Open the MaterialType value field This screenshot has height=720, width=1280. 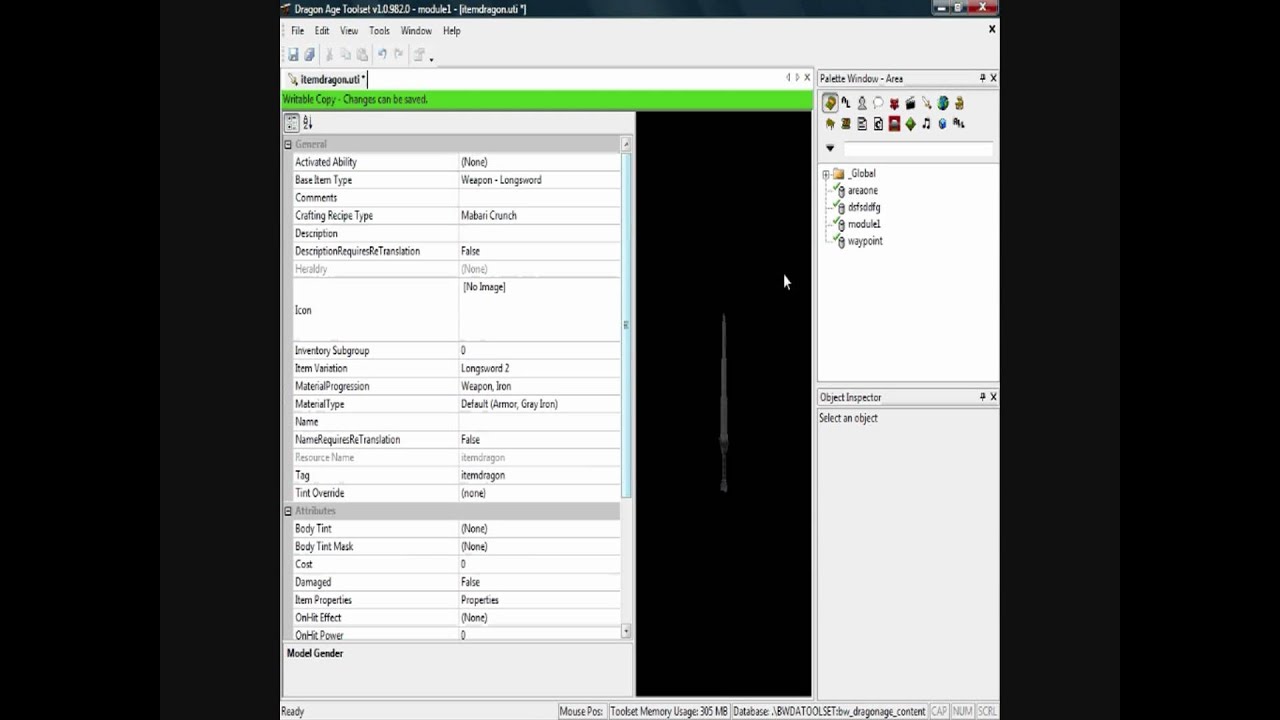click(539, 405)
